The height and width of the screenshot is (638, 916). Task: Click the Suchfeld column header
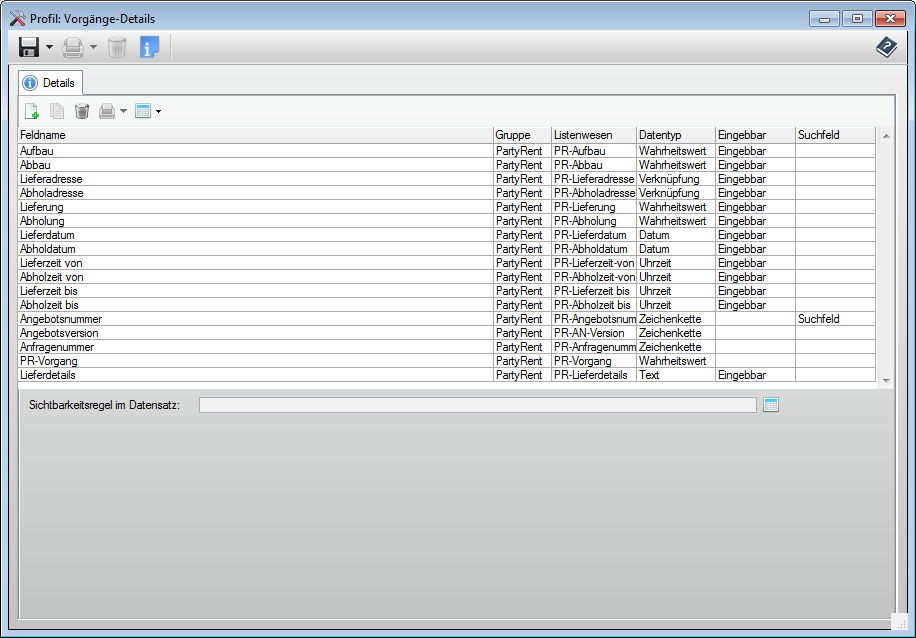pos(834,135)
